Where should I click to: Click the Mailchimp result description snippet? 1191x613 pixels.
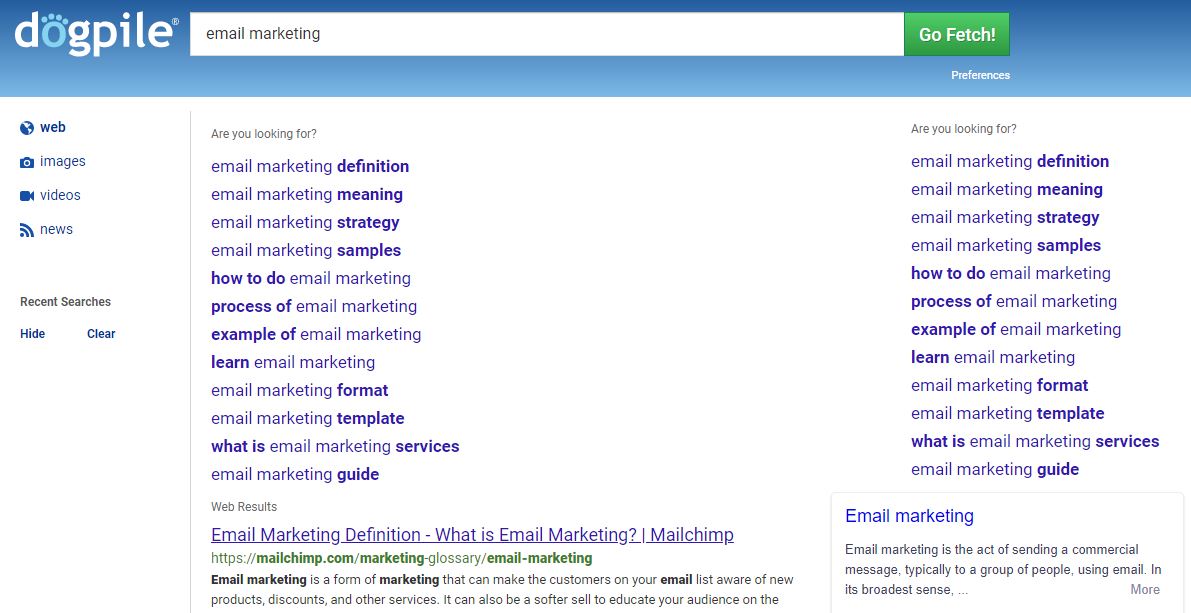502,589
